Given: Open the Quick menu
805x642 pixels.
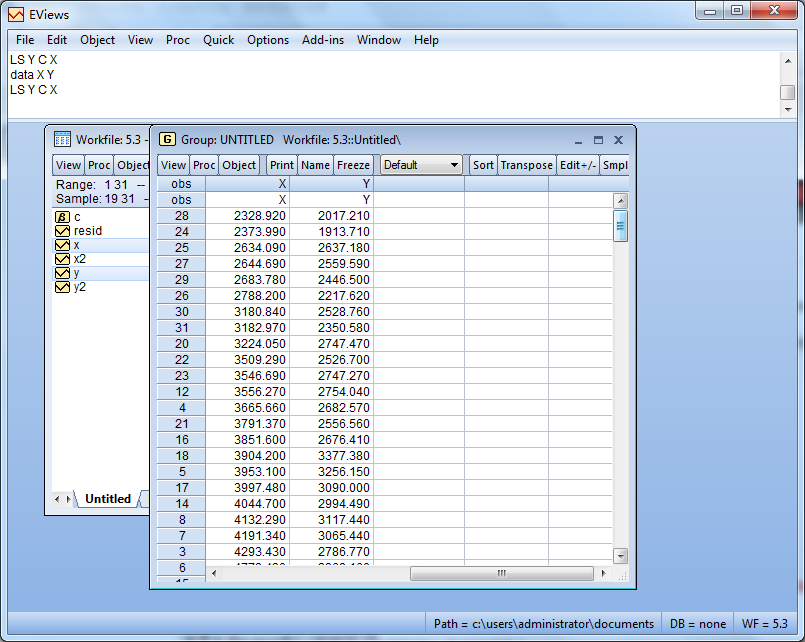Looking at the screenshot, I should click(218, 40).
